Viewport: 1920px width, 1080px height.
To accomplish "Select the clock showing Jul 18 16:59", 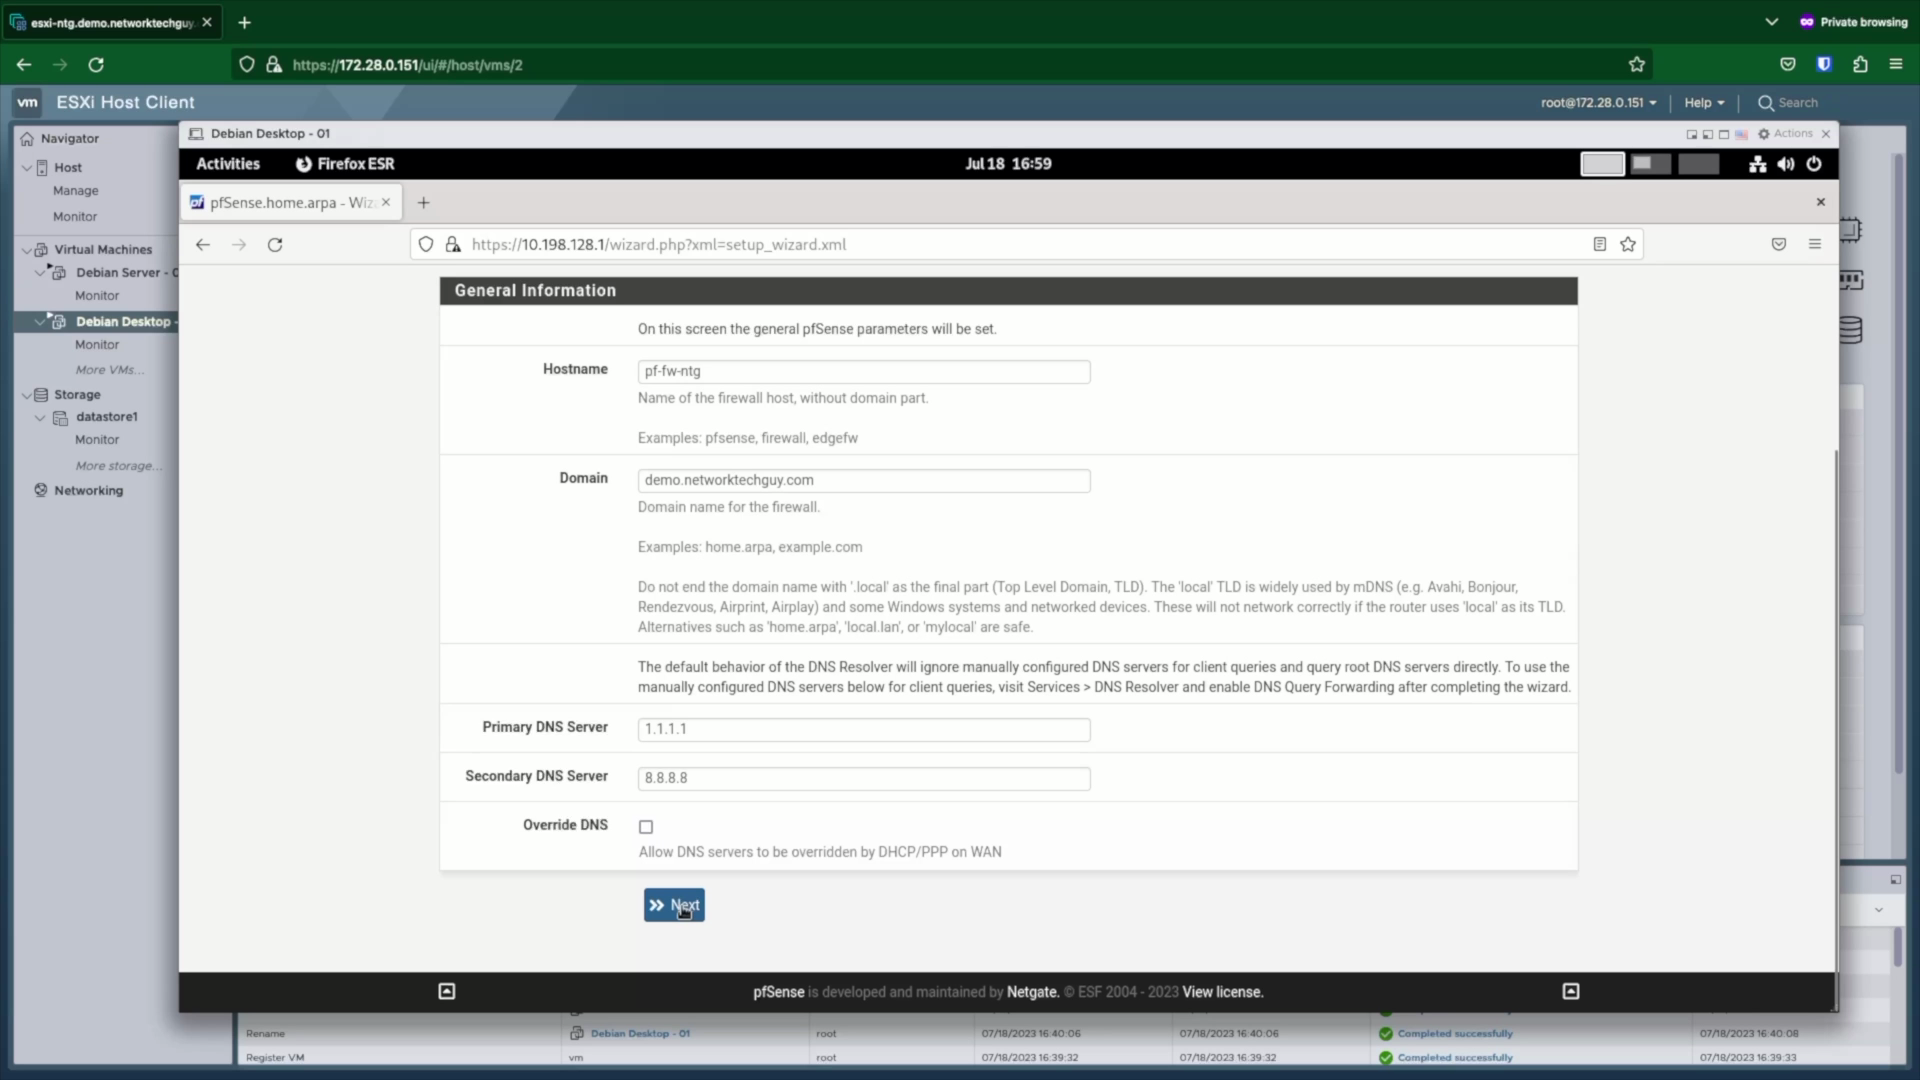I will [1008, 164].
